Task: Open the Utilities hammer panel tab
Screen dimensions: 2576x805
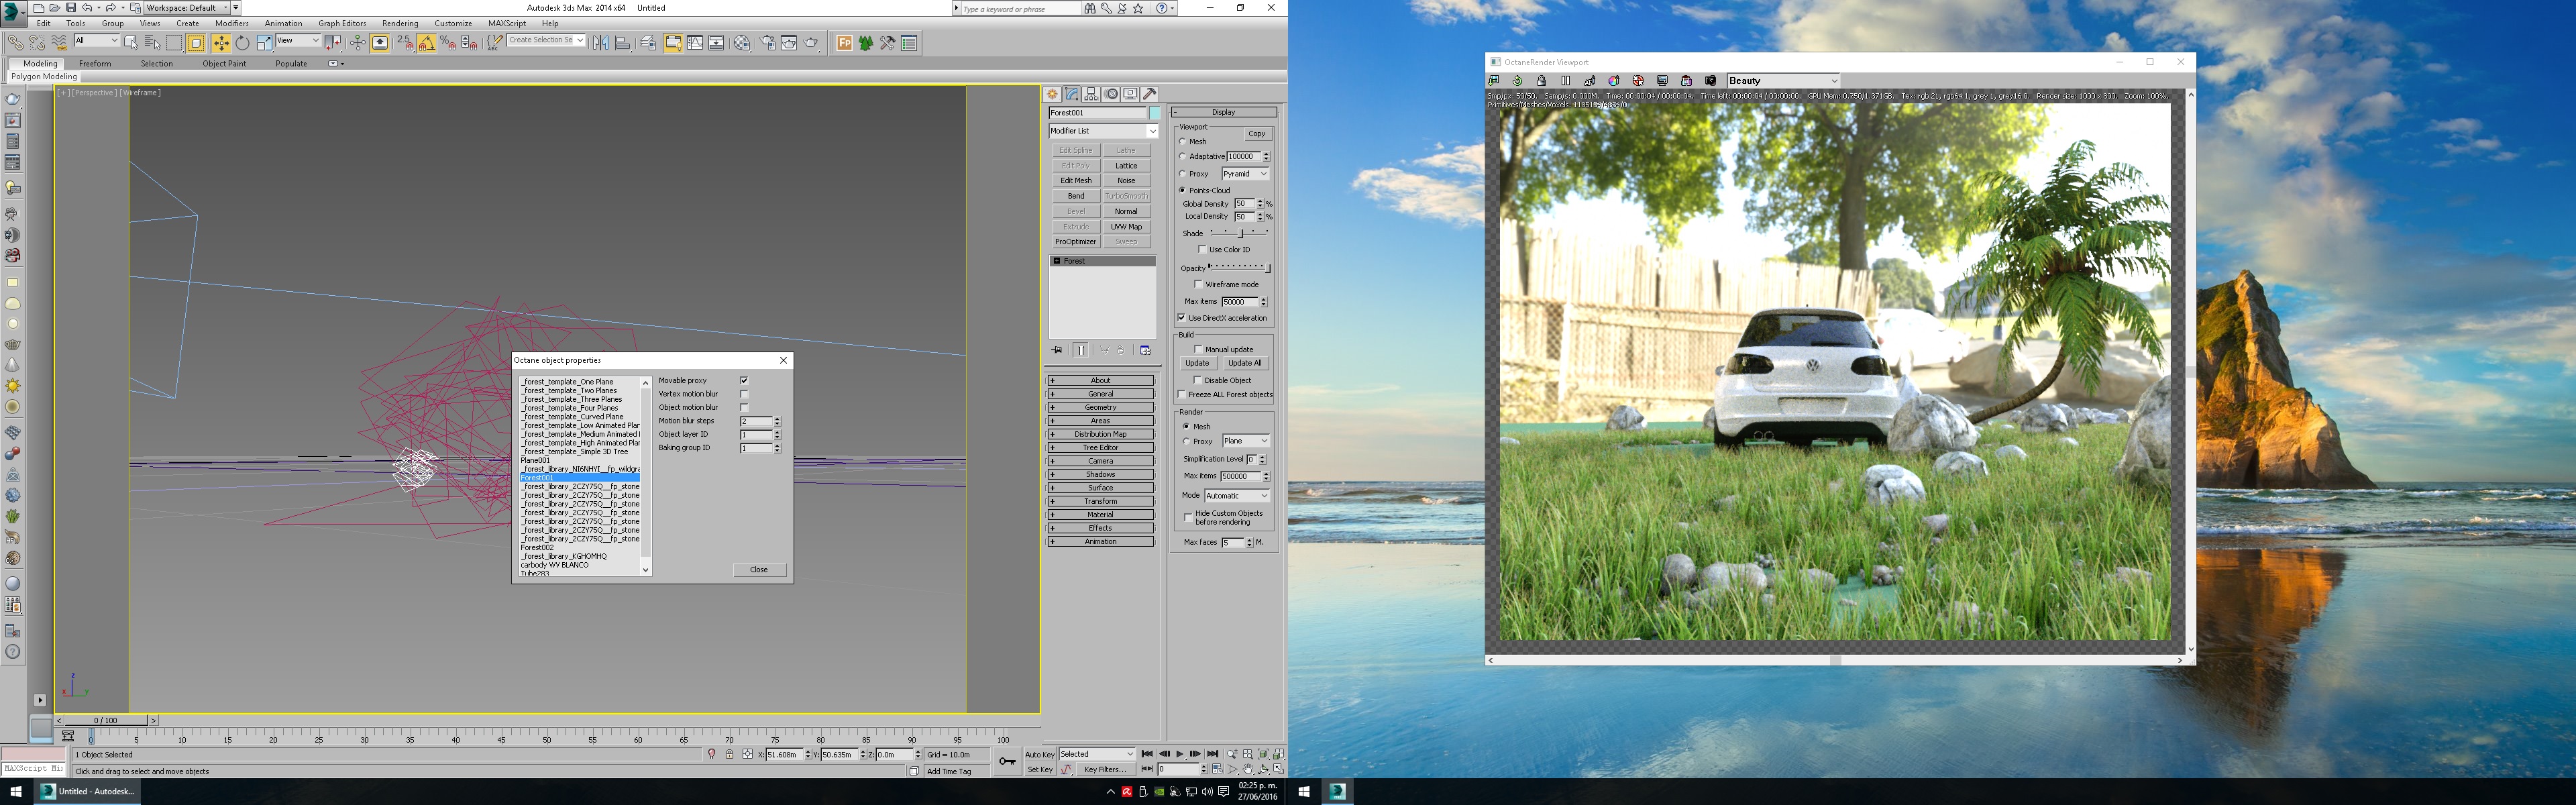Action: click(1150, 94)
